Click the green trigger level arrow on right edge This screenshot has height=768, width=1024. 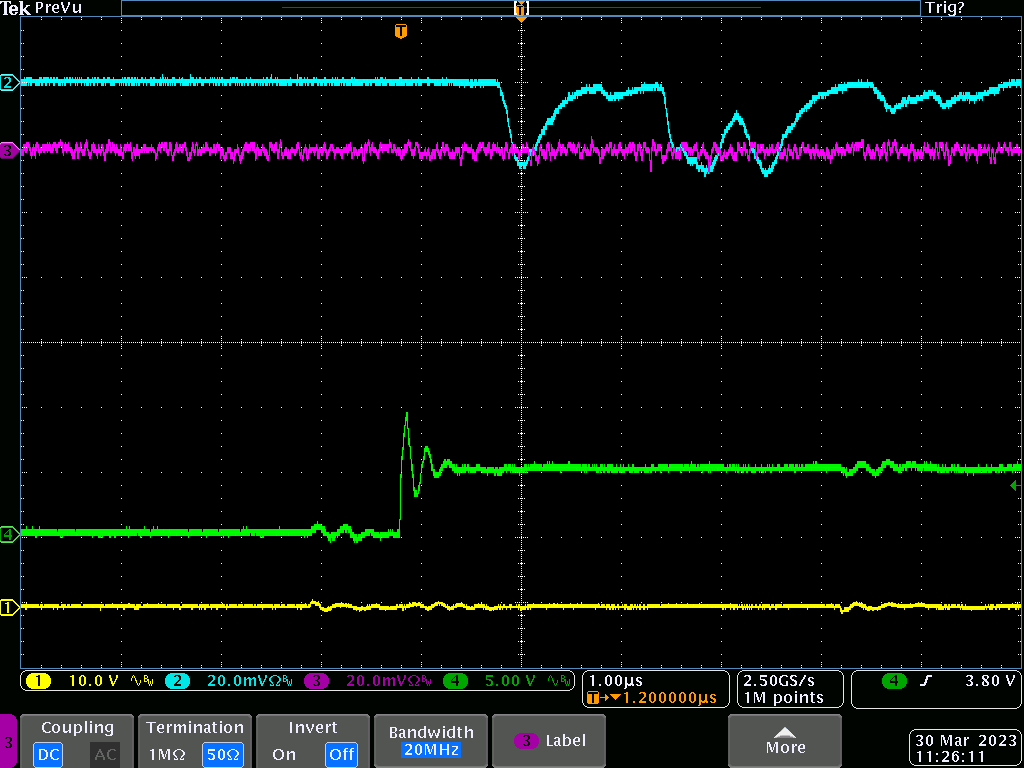coord(1016,486)
